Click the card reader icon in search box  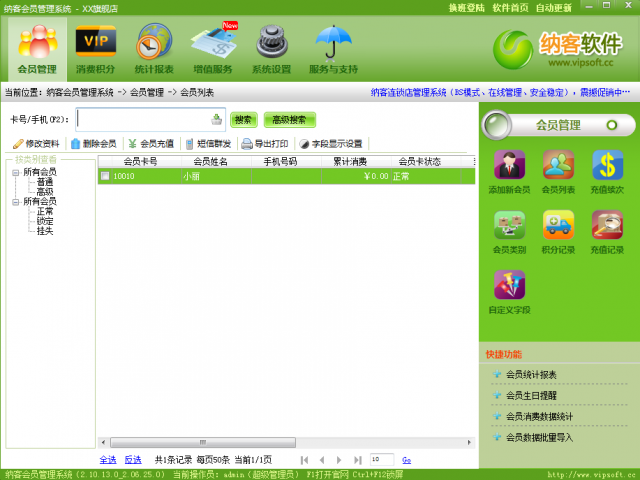(x=216, y=120)
